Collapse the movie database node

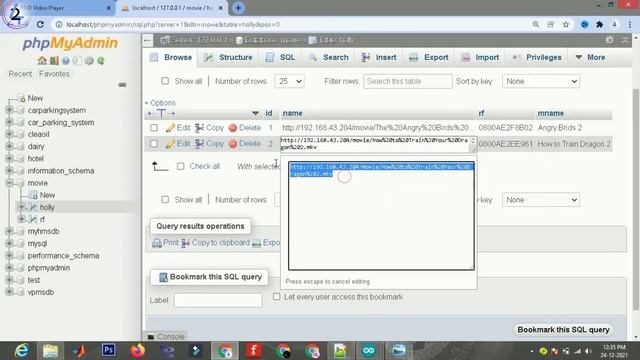coord(9,183)
